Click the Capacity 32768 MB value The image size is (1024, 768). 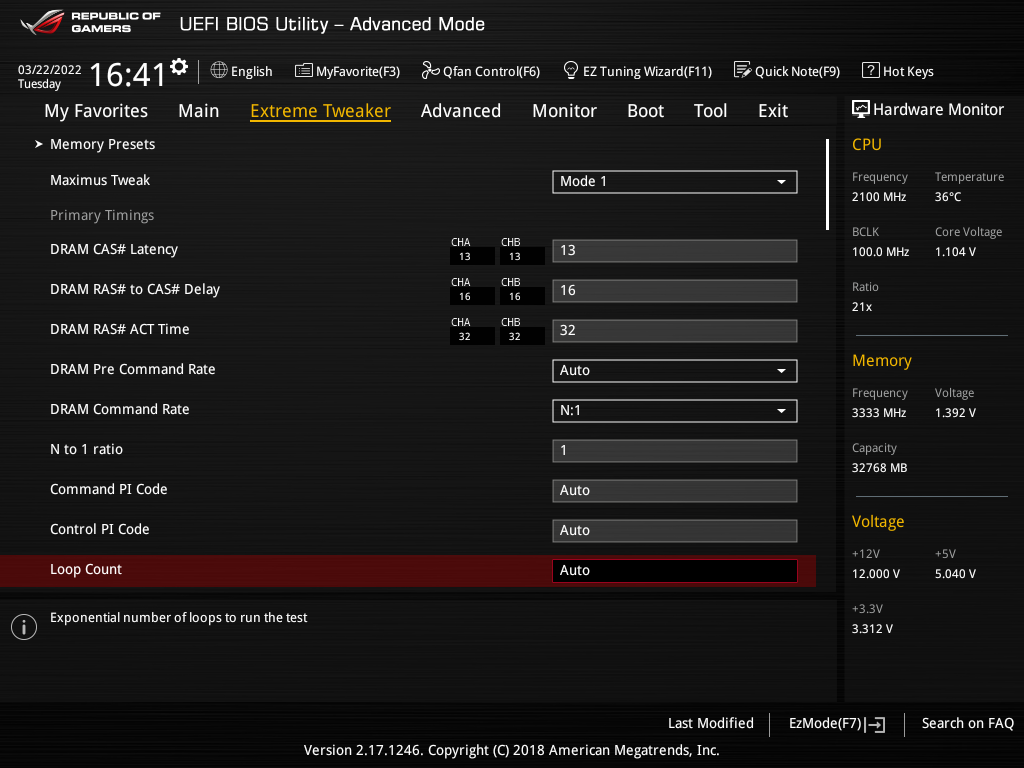[879, 468]
